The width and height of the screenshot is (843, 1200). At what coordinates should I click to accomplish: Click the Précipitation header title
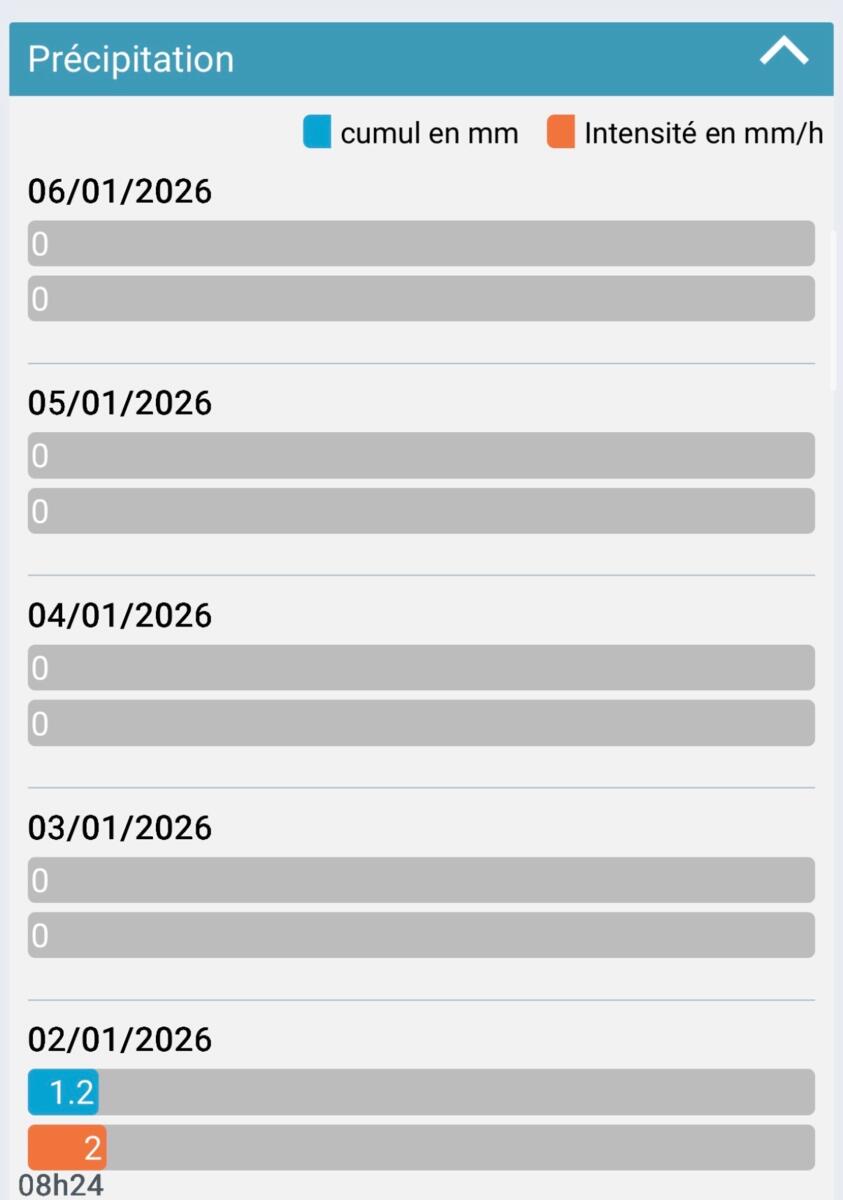coord(130,59)
